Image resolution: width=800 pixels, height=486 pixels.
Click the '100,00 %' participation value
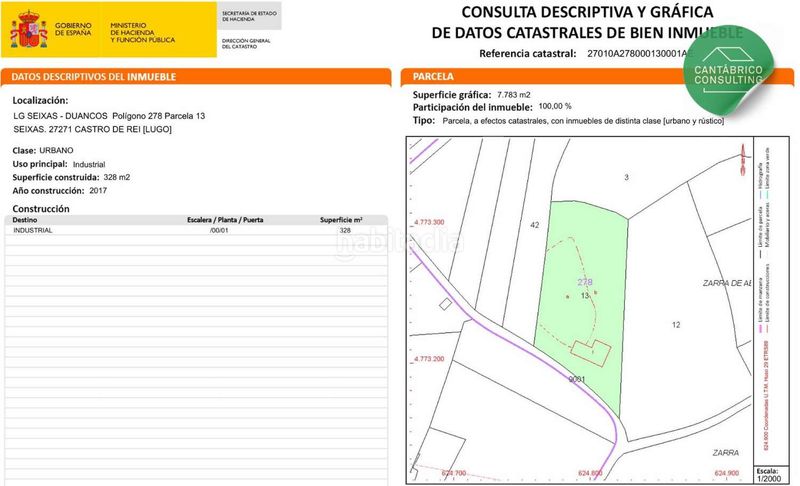[555, 107]
